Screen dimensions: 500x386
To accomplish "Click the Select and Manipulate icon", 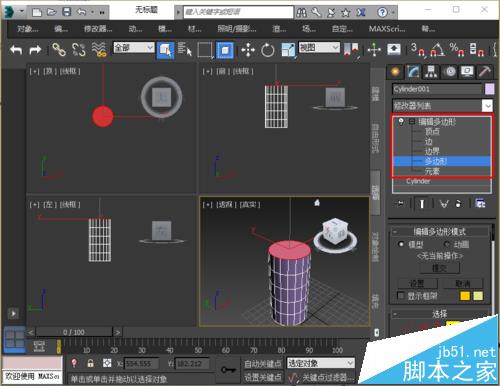I will click(x=374, y=50).
